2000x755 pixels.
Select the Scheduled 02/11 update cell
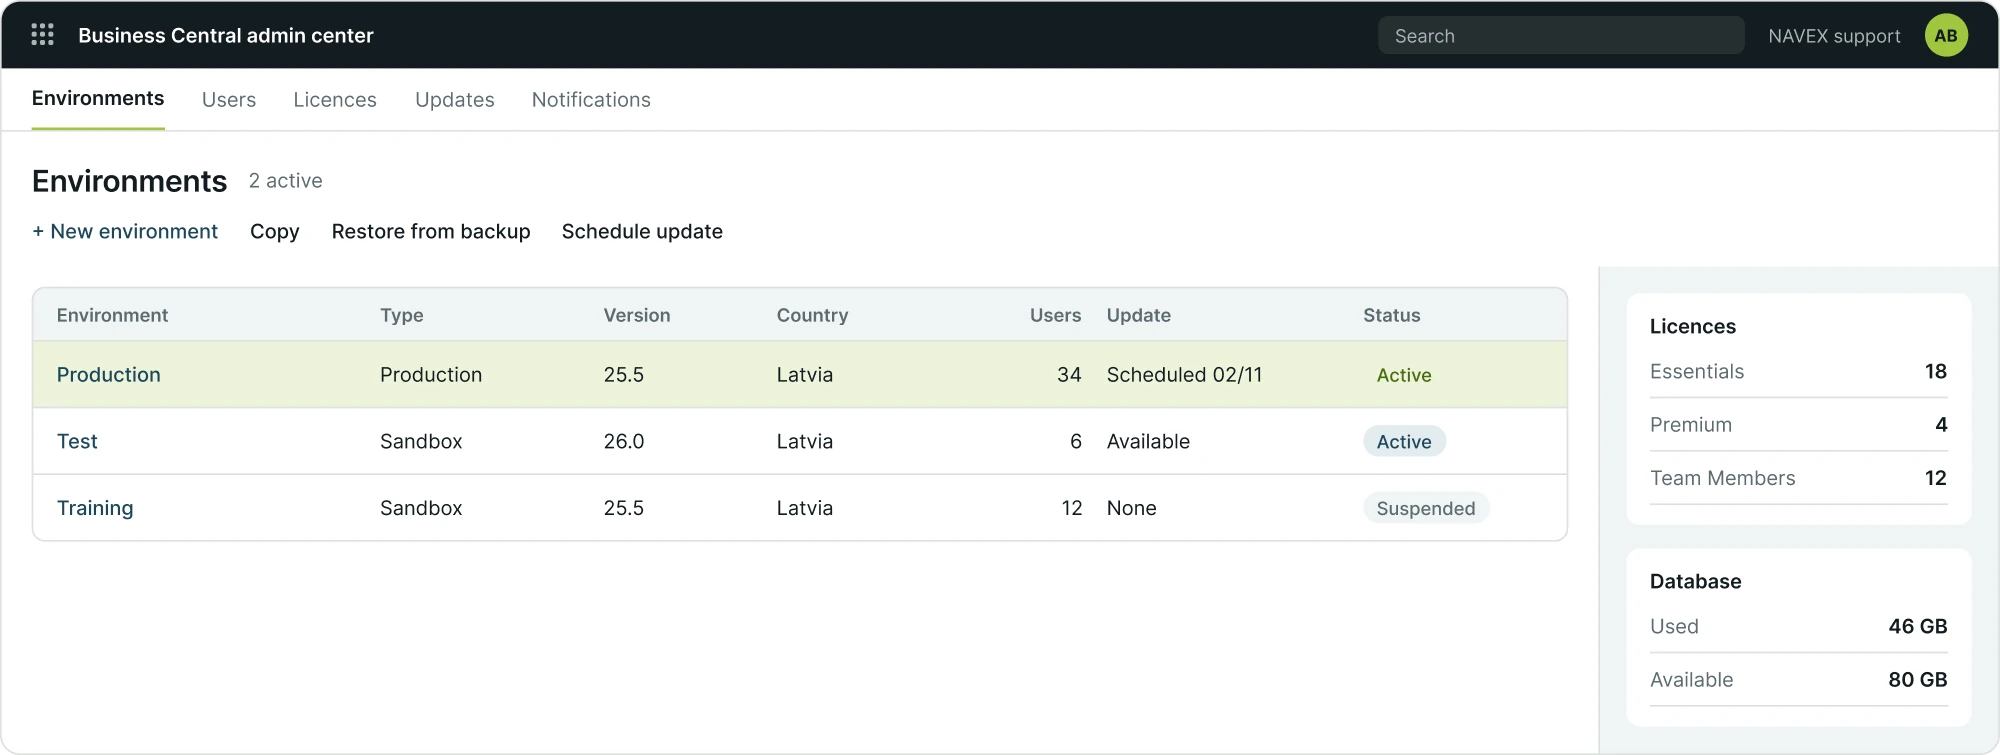coord(1184,375)
